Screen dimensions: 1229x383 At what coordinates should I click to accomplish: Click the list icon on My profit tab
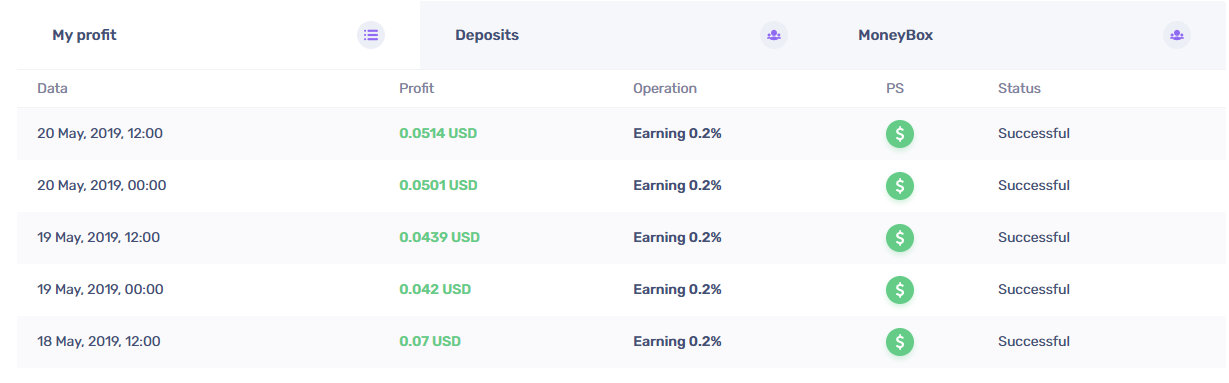(x=371, y=35)
